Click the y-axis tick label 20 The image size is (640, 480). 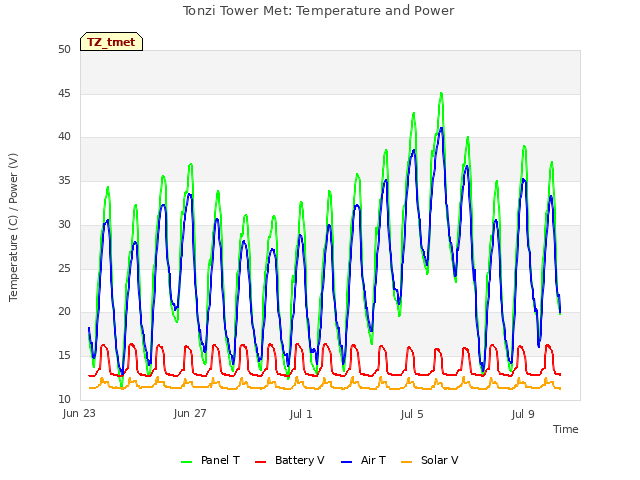click(64, 312)
